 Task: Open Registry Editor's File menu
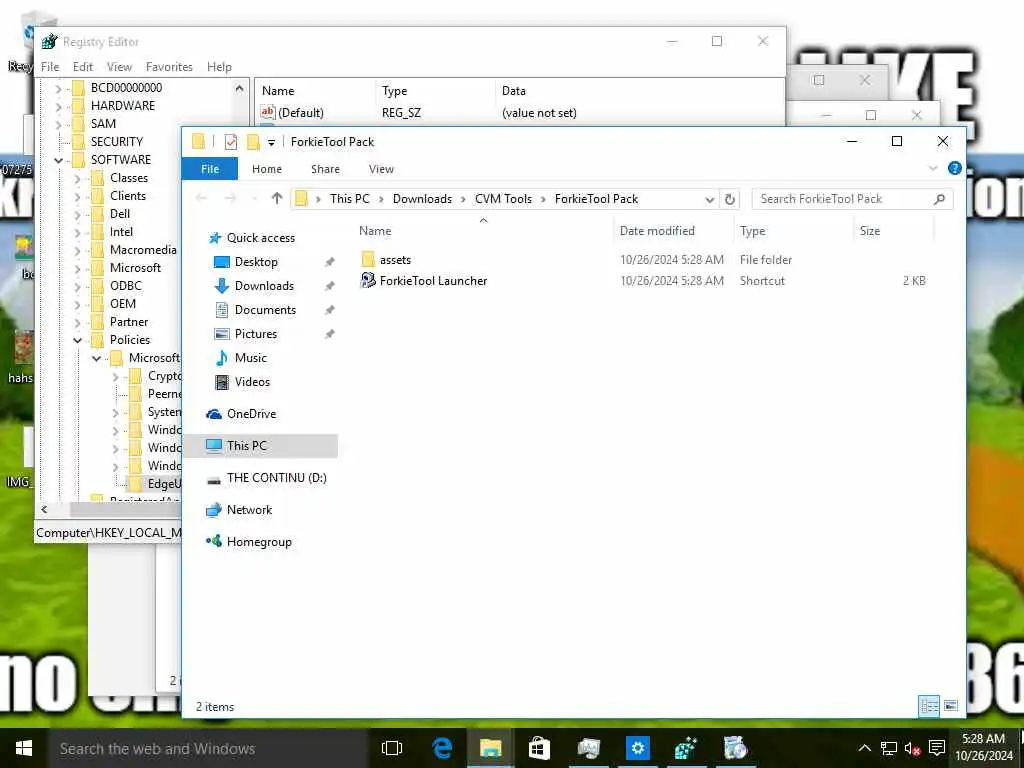(50, 67)
